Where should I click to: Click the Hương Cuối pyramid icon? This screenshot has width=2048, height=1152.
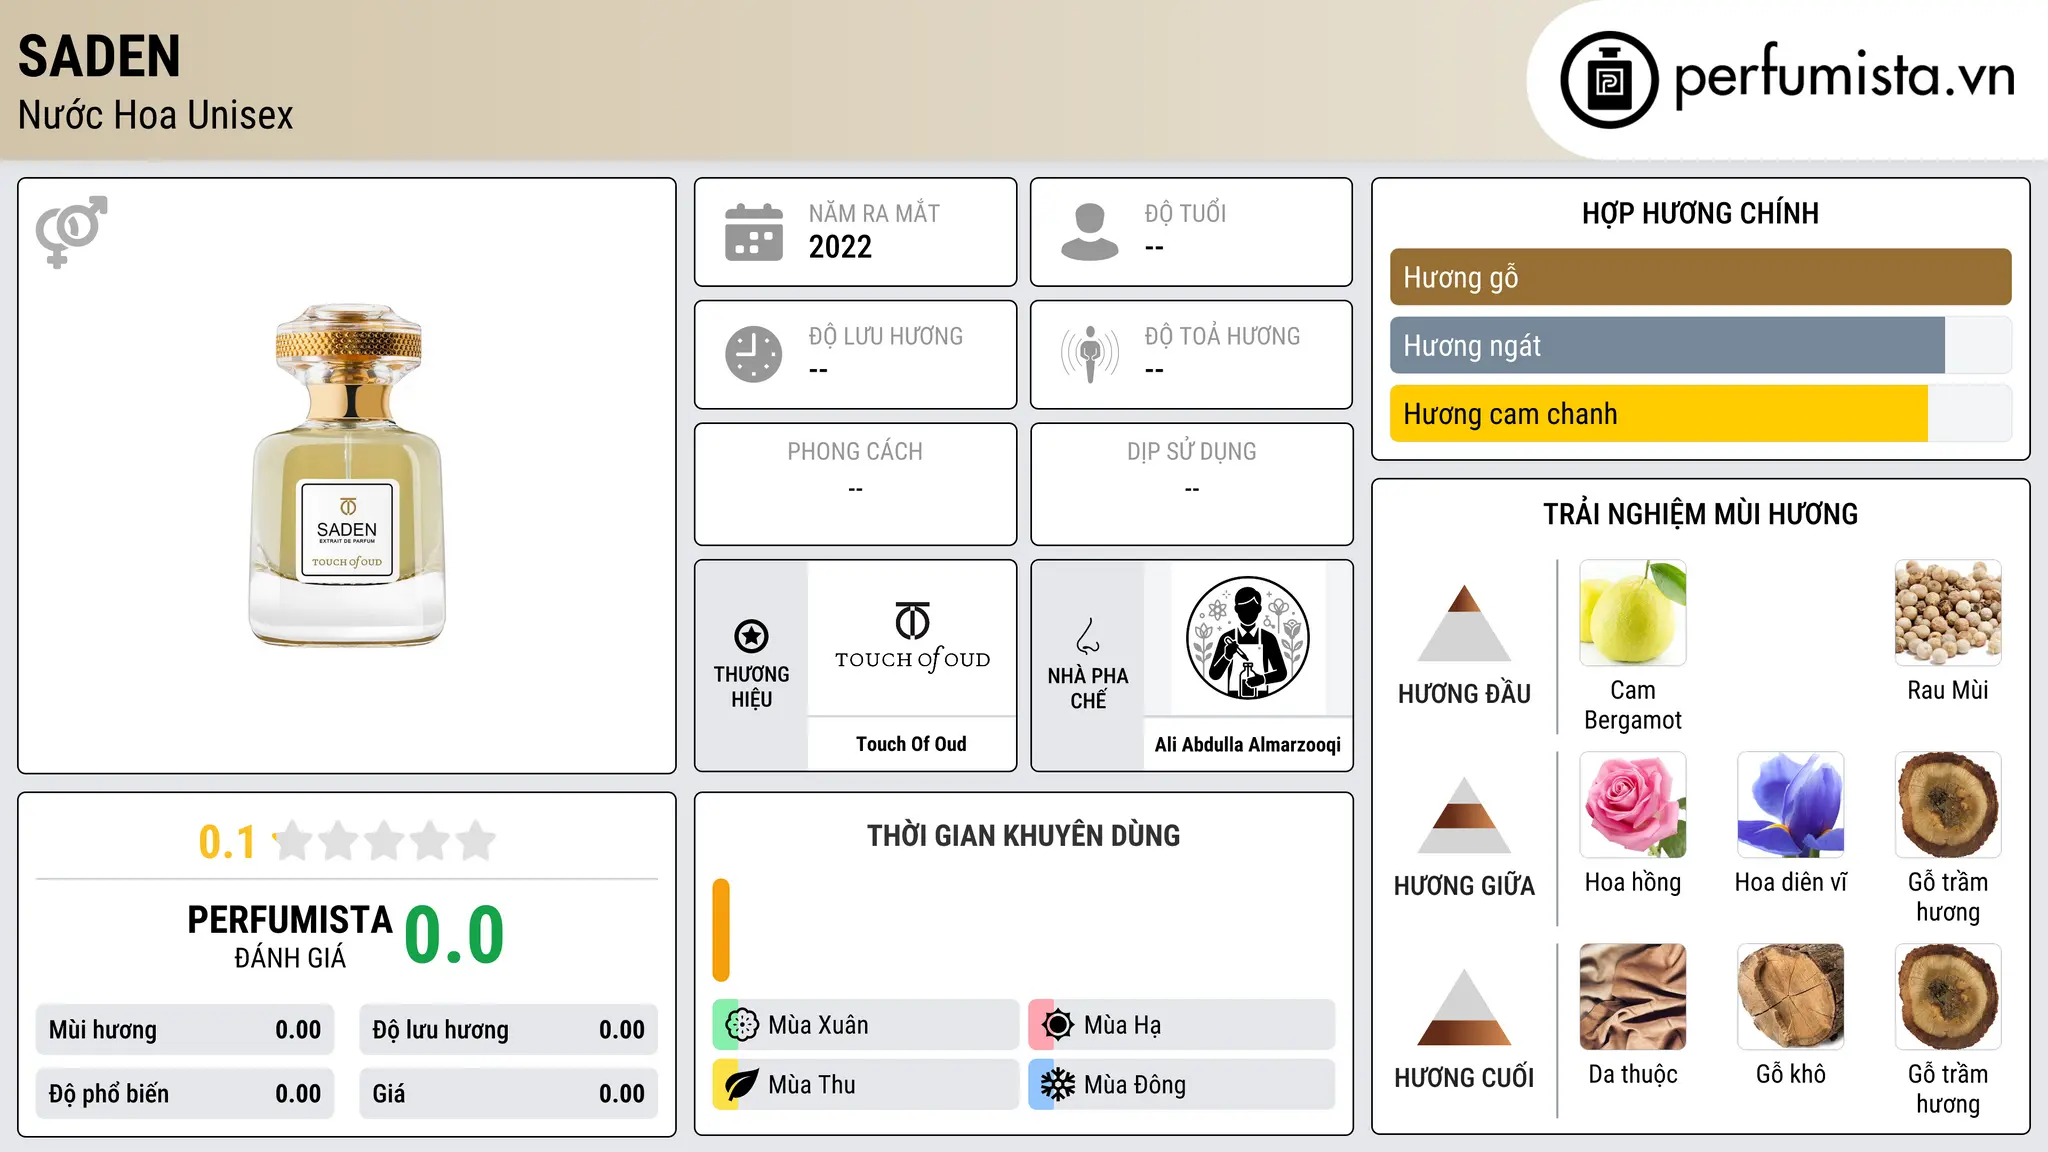(x=1464, y=1007)
